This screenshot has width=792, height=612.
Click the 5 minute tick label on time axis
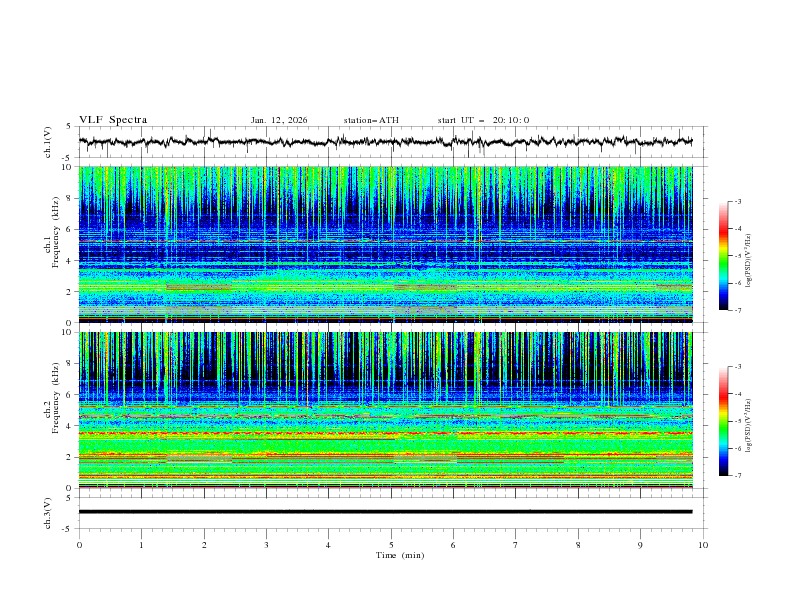[x=391, y=544]
